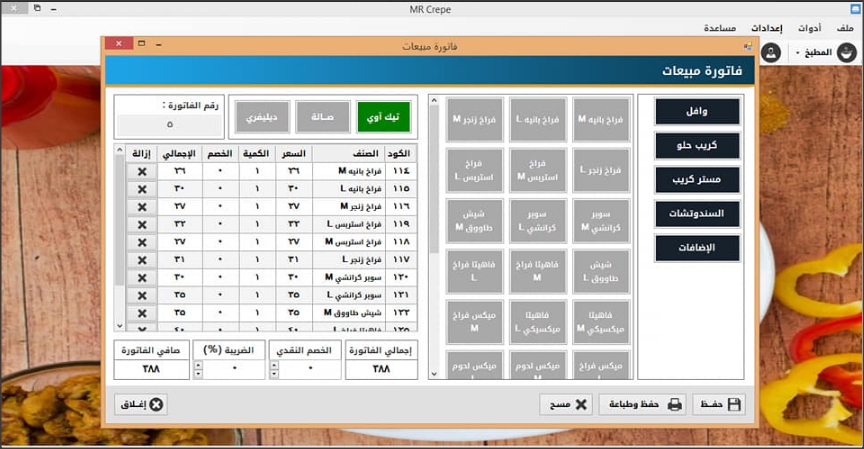Increase the tax (الضريبة) value with up arrow
The image size is (864, 449).
(x=197, y=364)
